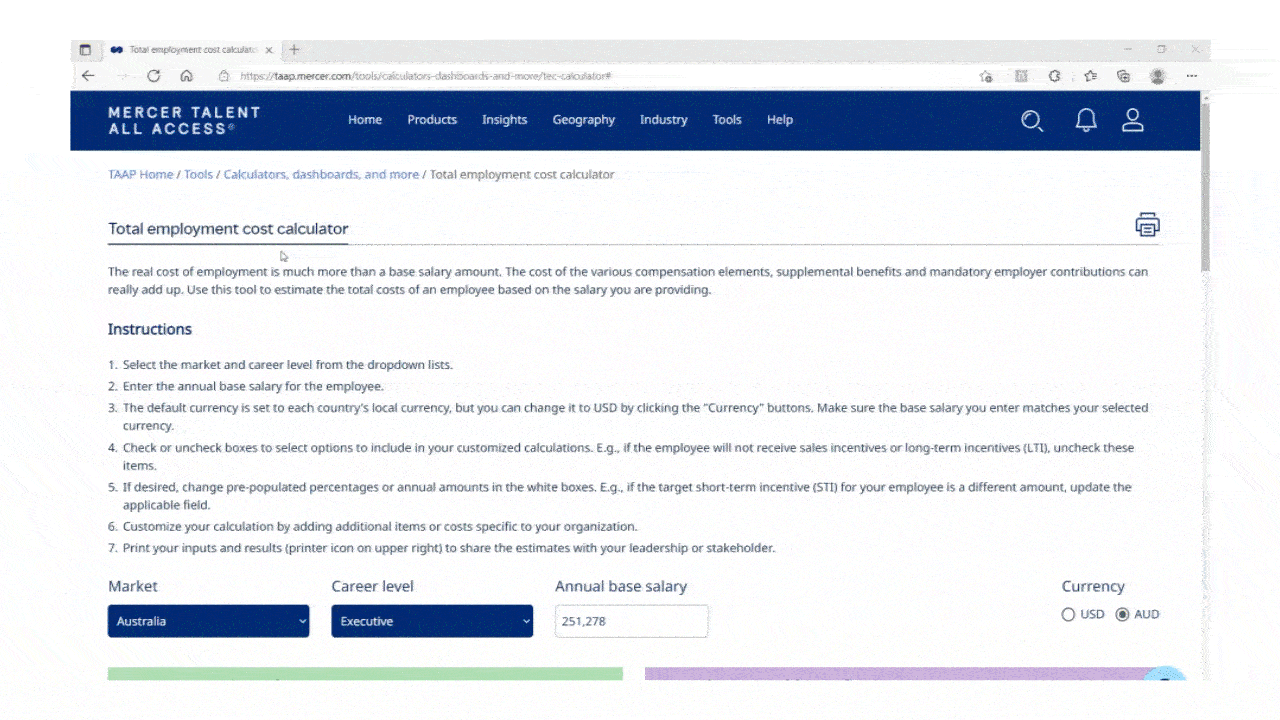Select the AUD currency option
1280x720 pixels.
pyautogui.click(x=1123, y=614)
